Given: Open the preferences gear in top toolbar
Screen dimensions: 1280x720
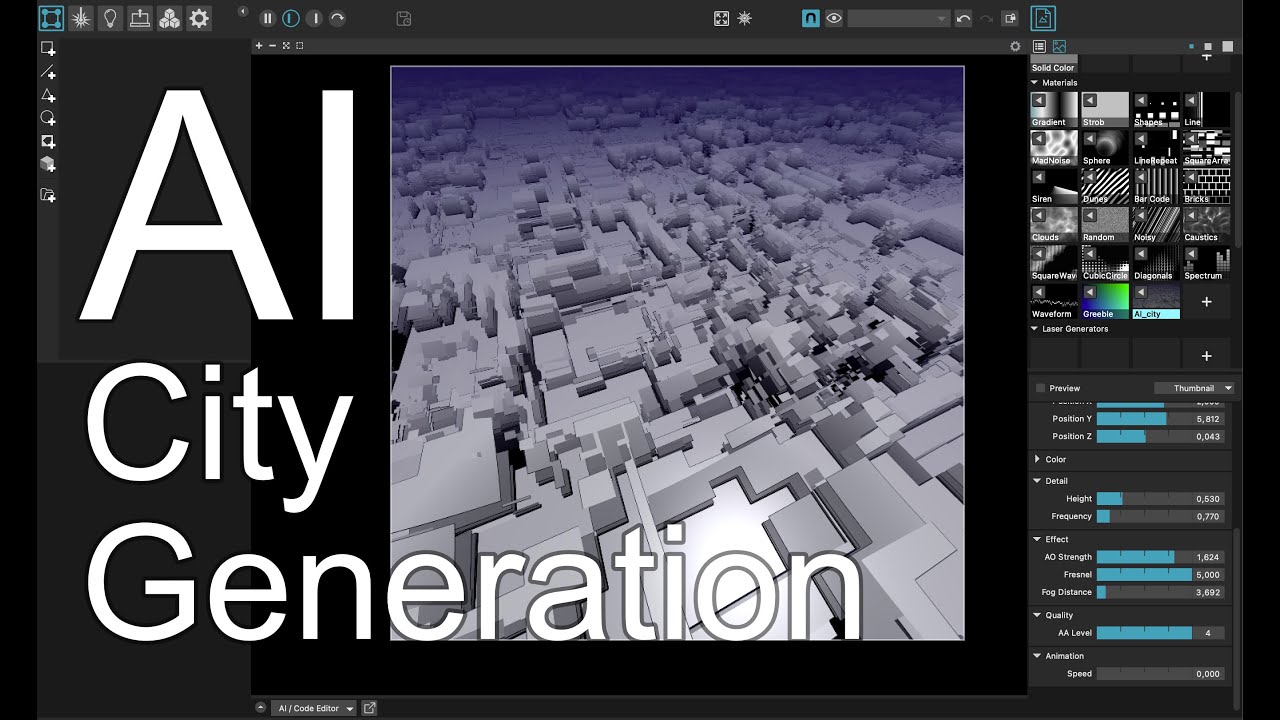Looking at the screenshot, I should click(x=199, y=18).
